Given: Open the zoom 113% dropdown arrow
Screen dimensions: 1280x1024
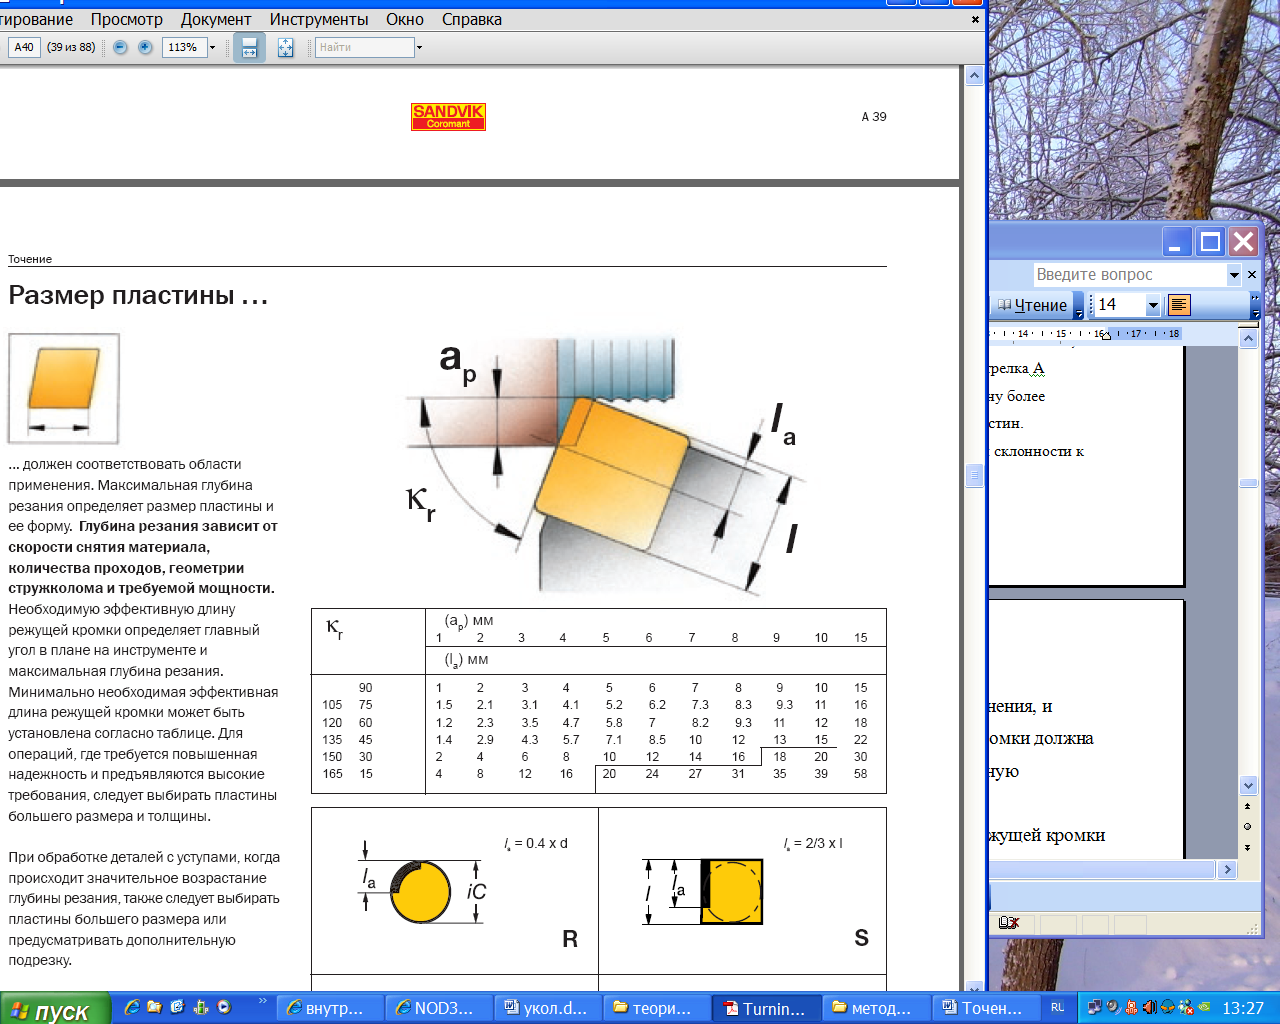Looking at the screenshot, I should [212, 47].
